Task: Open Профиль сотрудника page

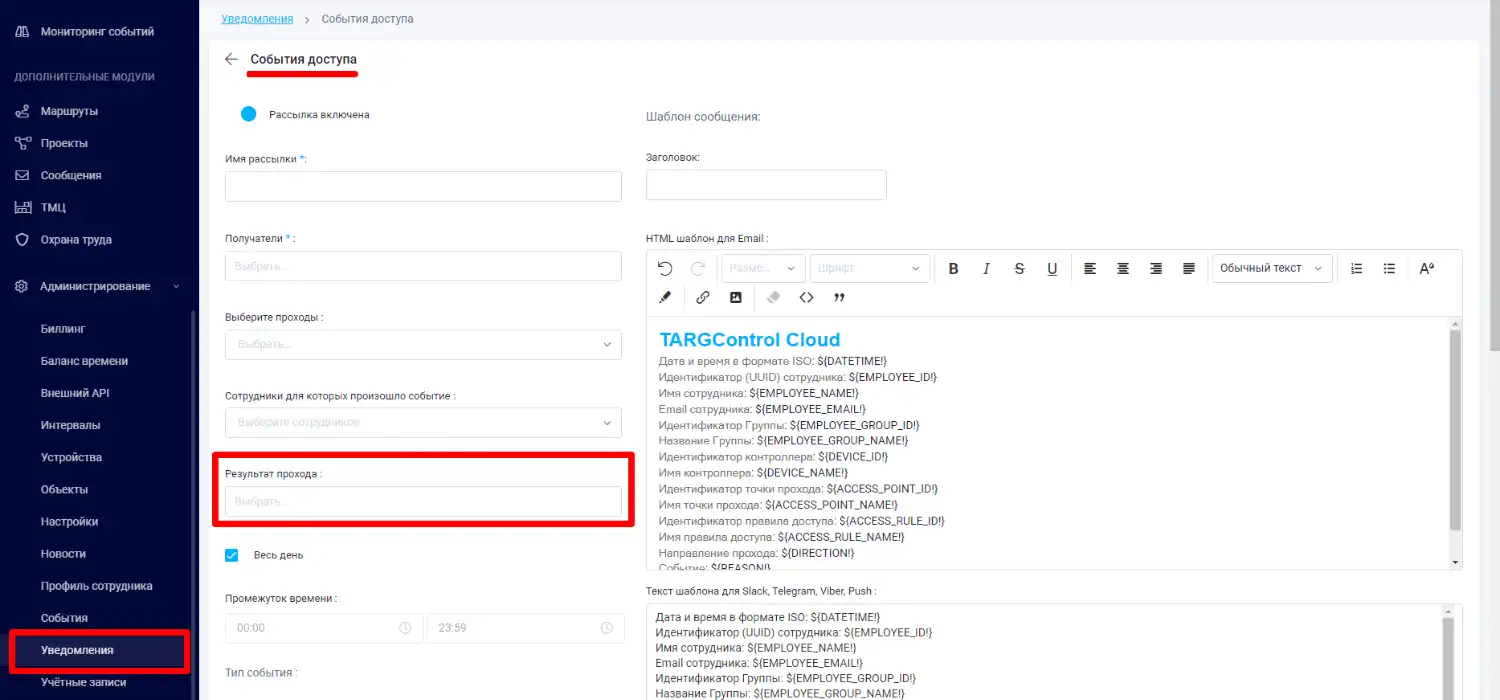Action: coord(96,585)
